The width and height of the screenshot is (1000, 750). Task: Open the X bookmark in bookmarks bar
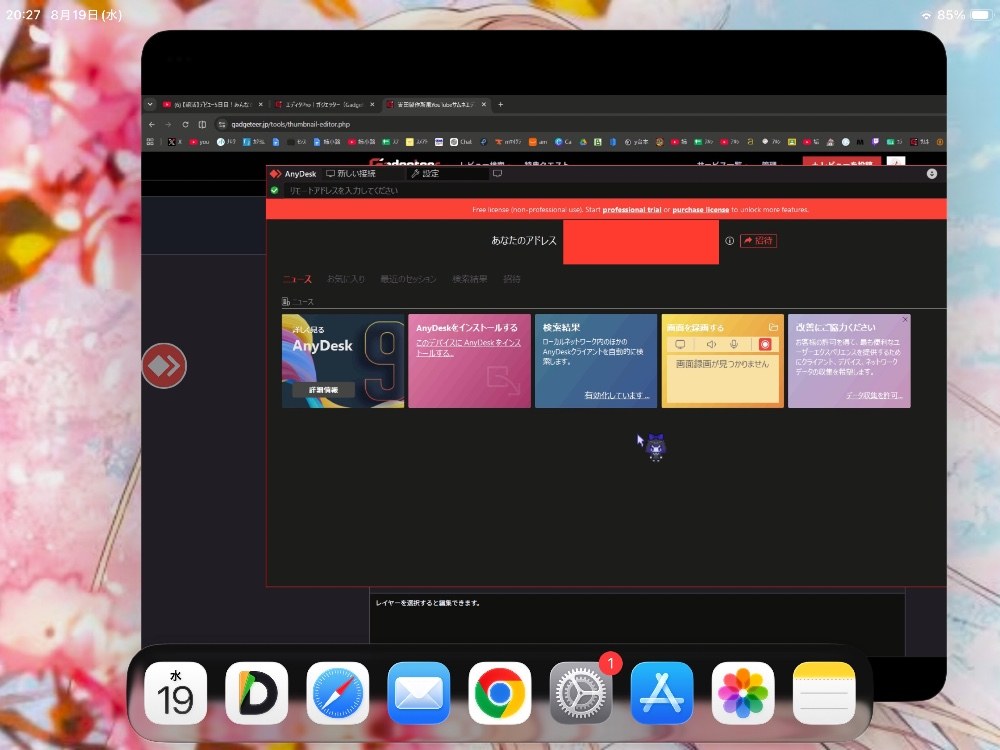click(x=174, y=142)
